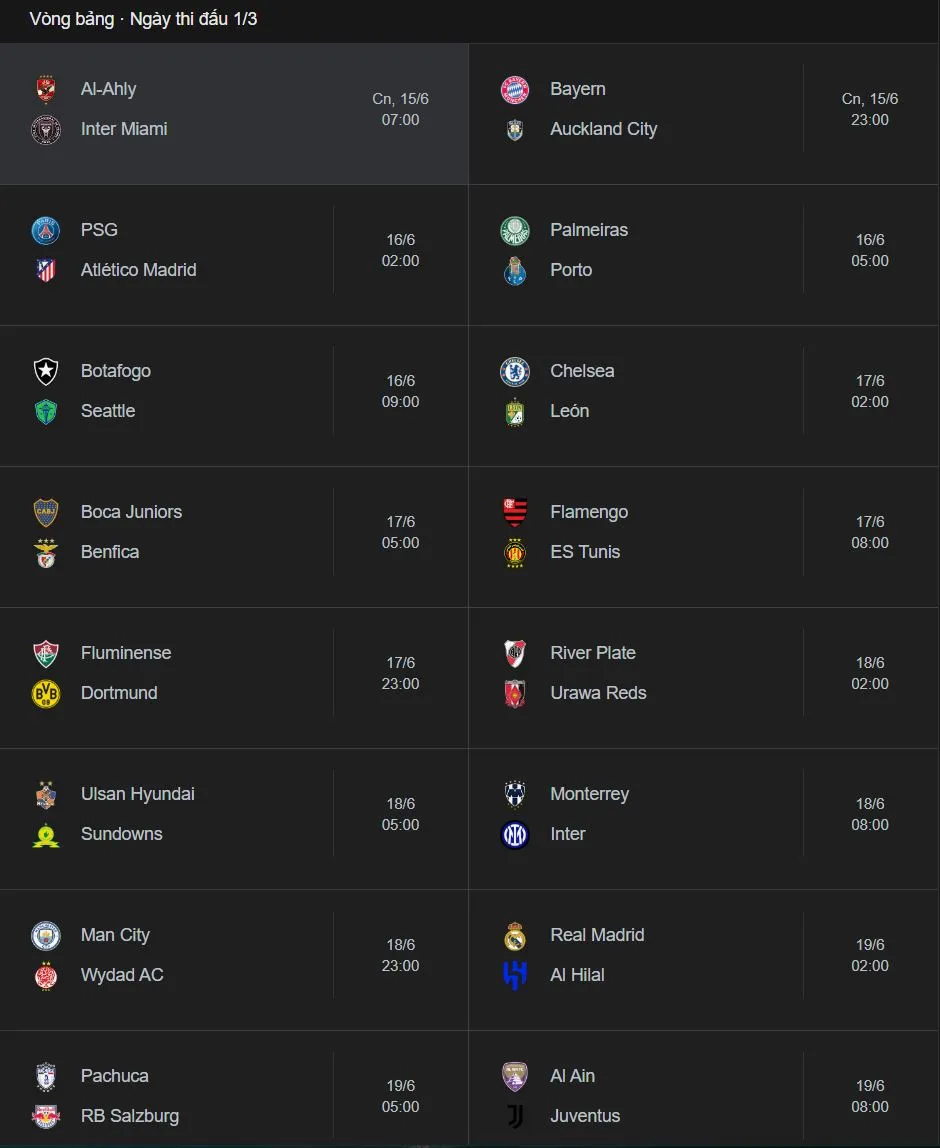The width and height of the screenshot is (940, 1148).
Task: Click the Flamengo club crest
Action: click(515, 512)
